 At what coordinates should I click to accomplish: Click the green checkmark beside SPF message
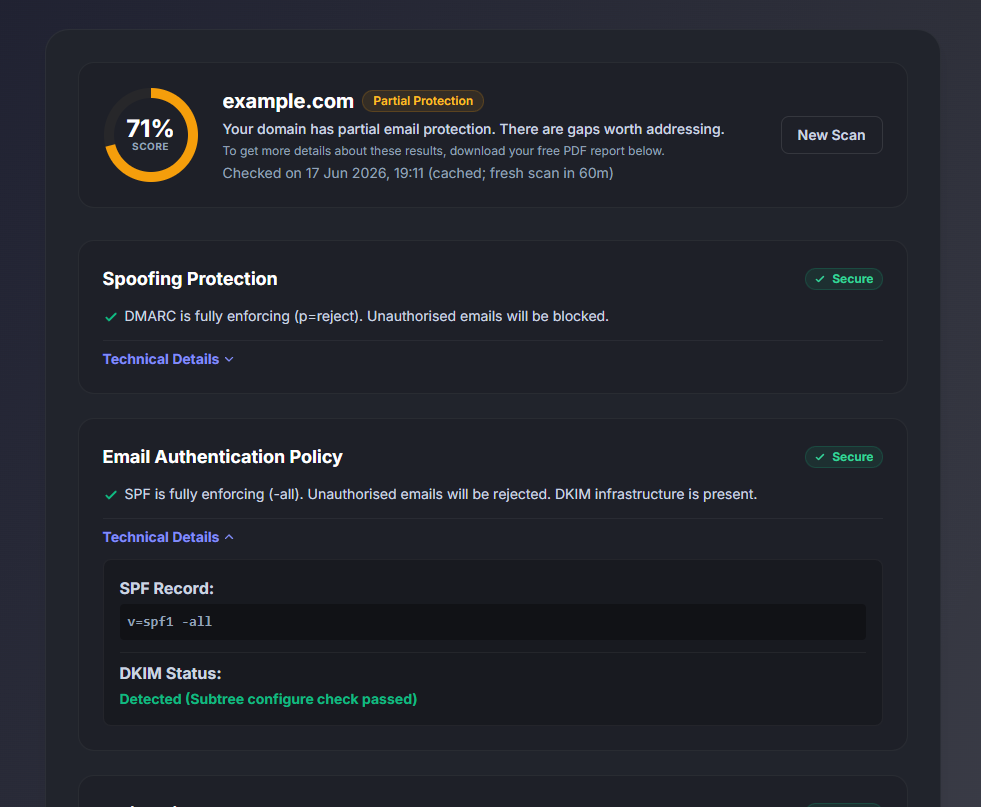tap(111, 495)
